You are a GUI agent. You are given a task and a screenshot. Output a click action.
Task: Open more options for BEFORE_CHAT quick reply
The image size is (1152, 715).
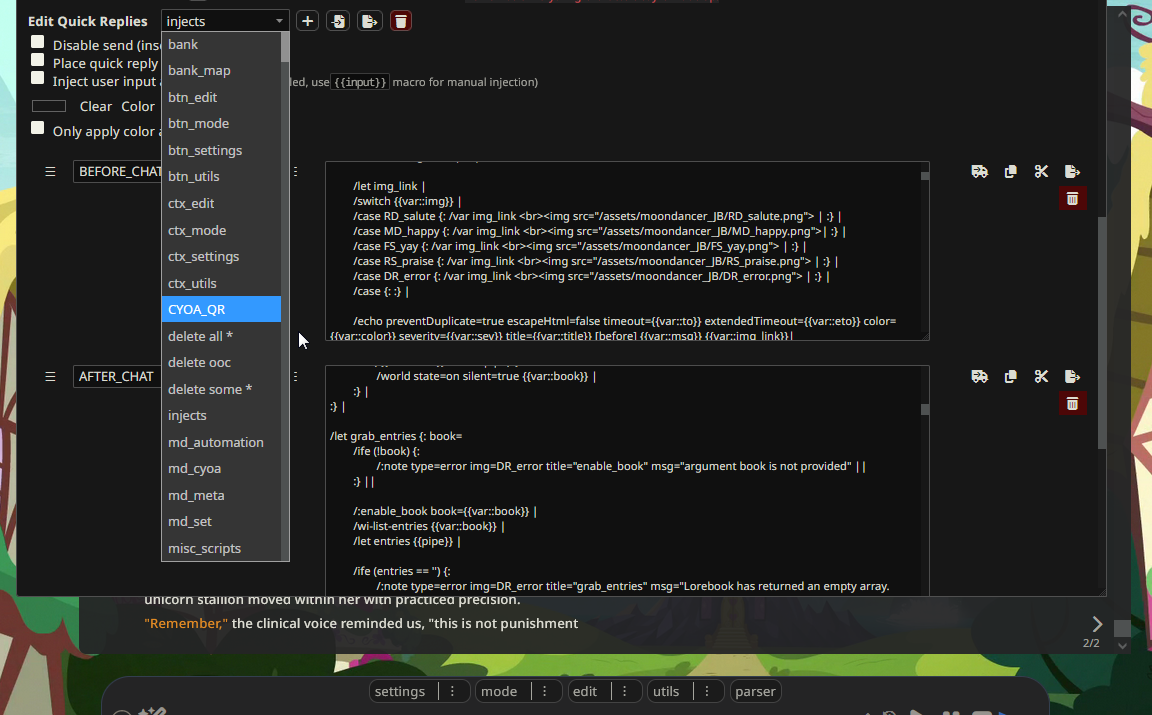(295, 171)
